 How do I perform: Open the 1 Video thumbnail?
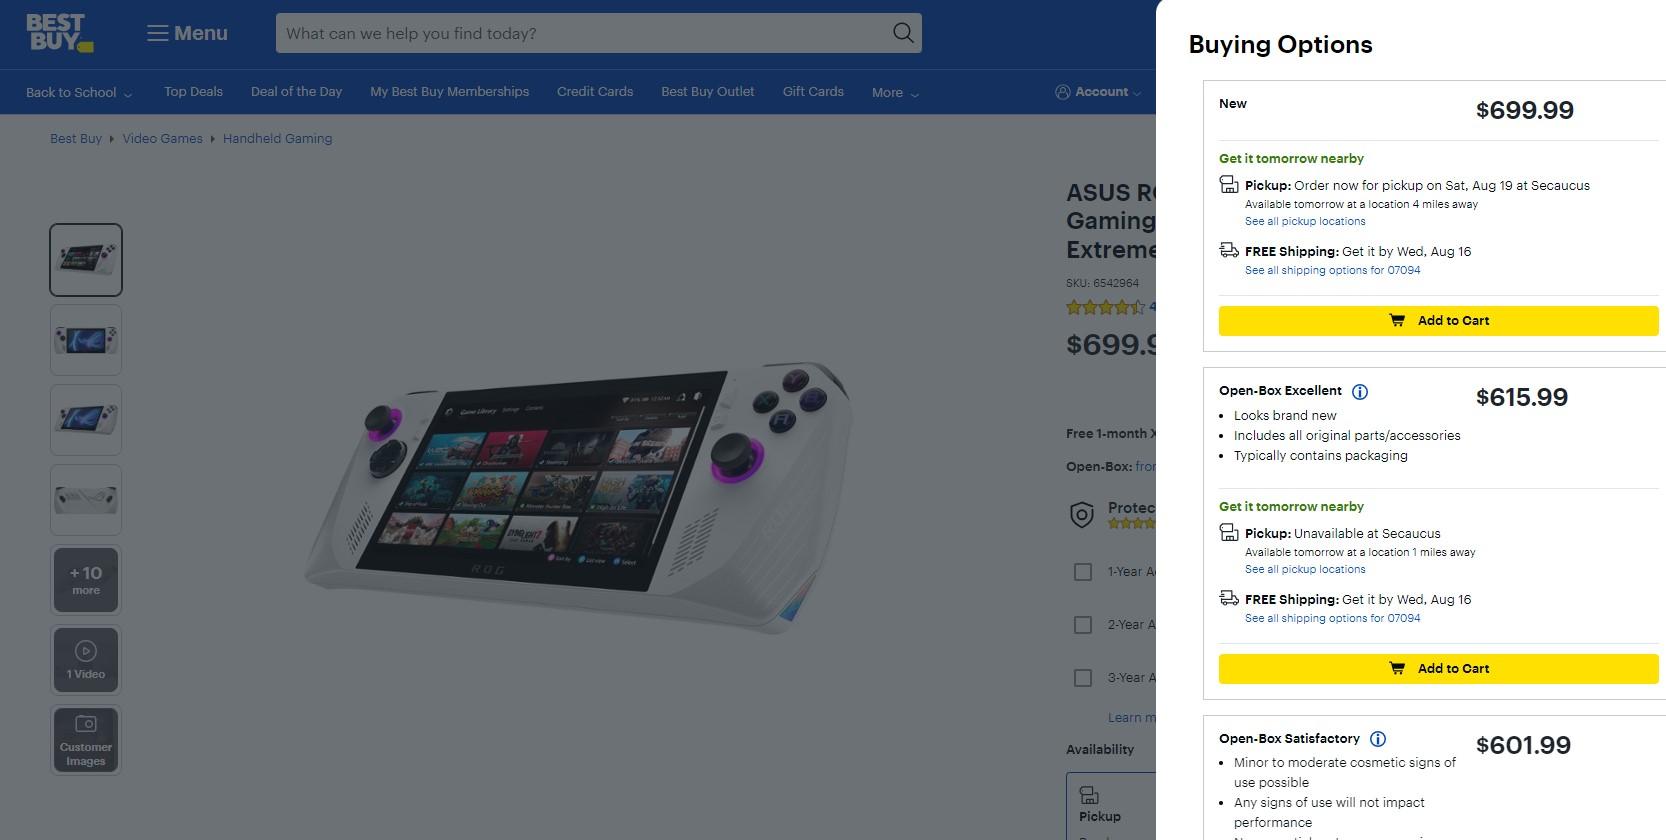coord(86,660)
